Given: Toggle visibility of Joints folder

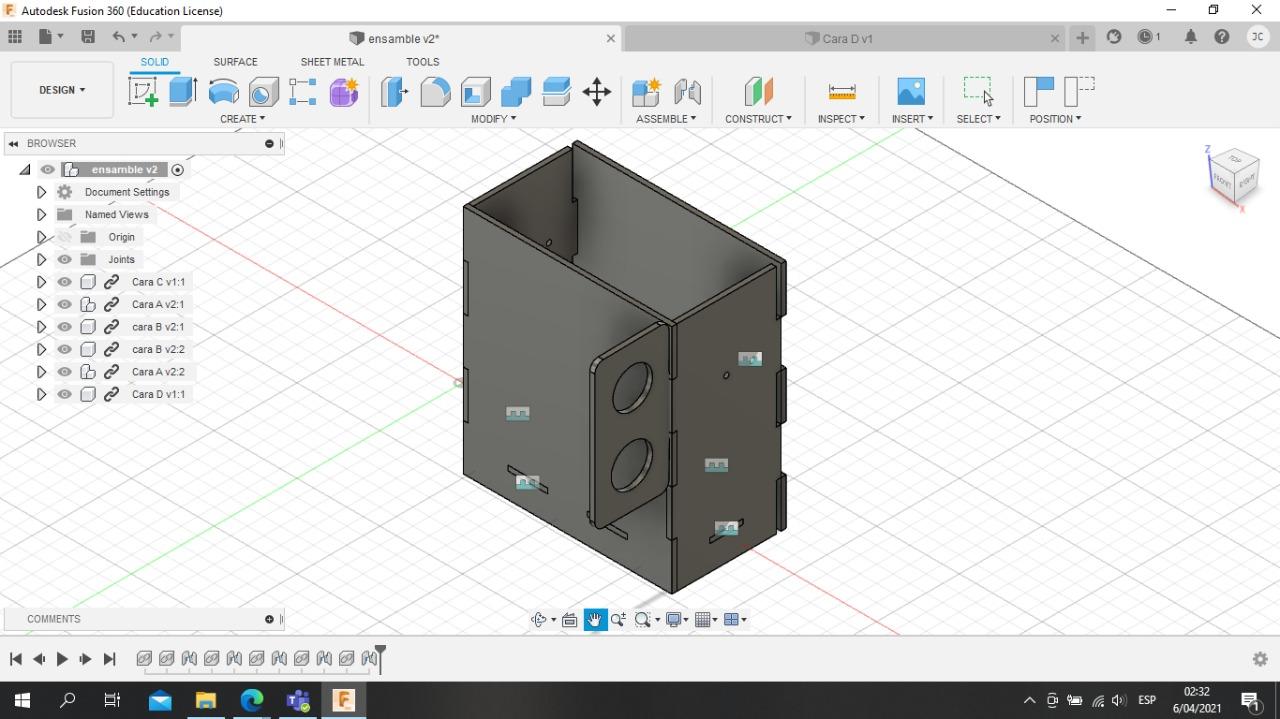Looking at the screenshot, I should (65, 259).
